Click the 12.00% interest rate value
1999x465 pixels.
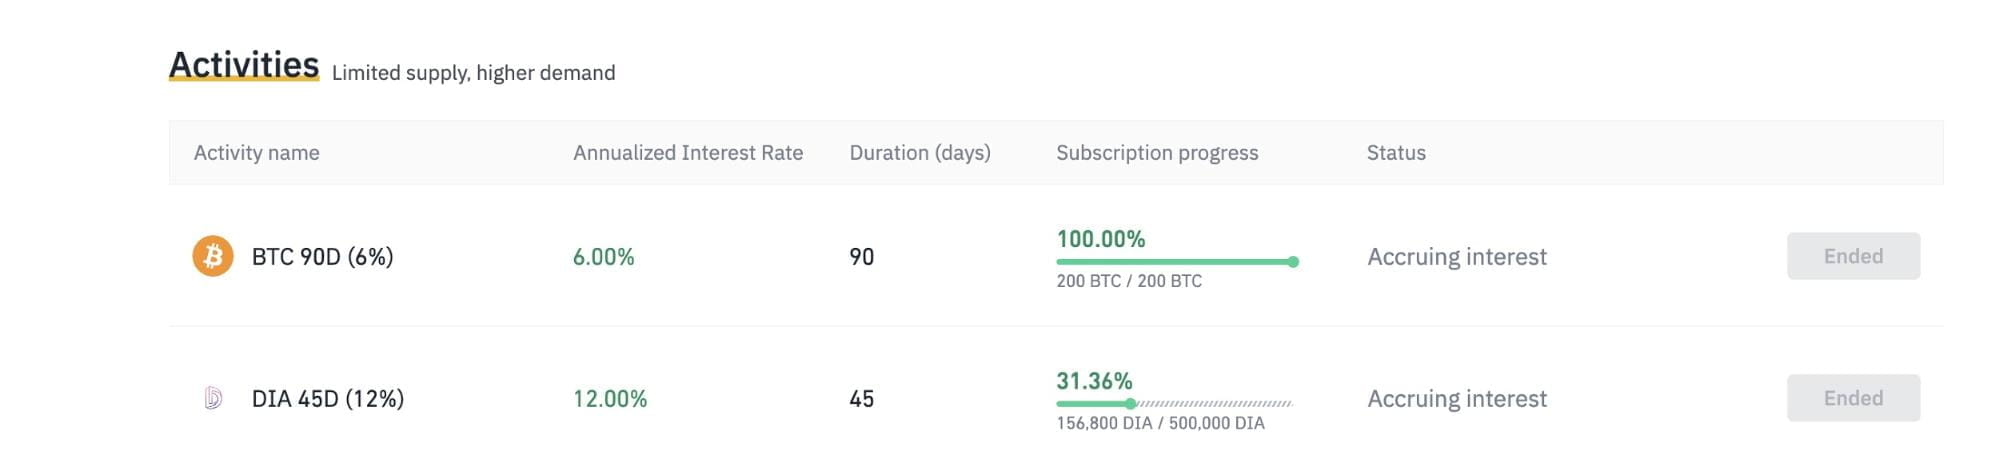coord(609,399)
